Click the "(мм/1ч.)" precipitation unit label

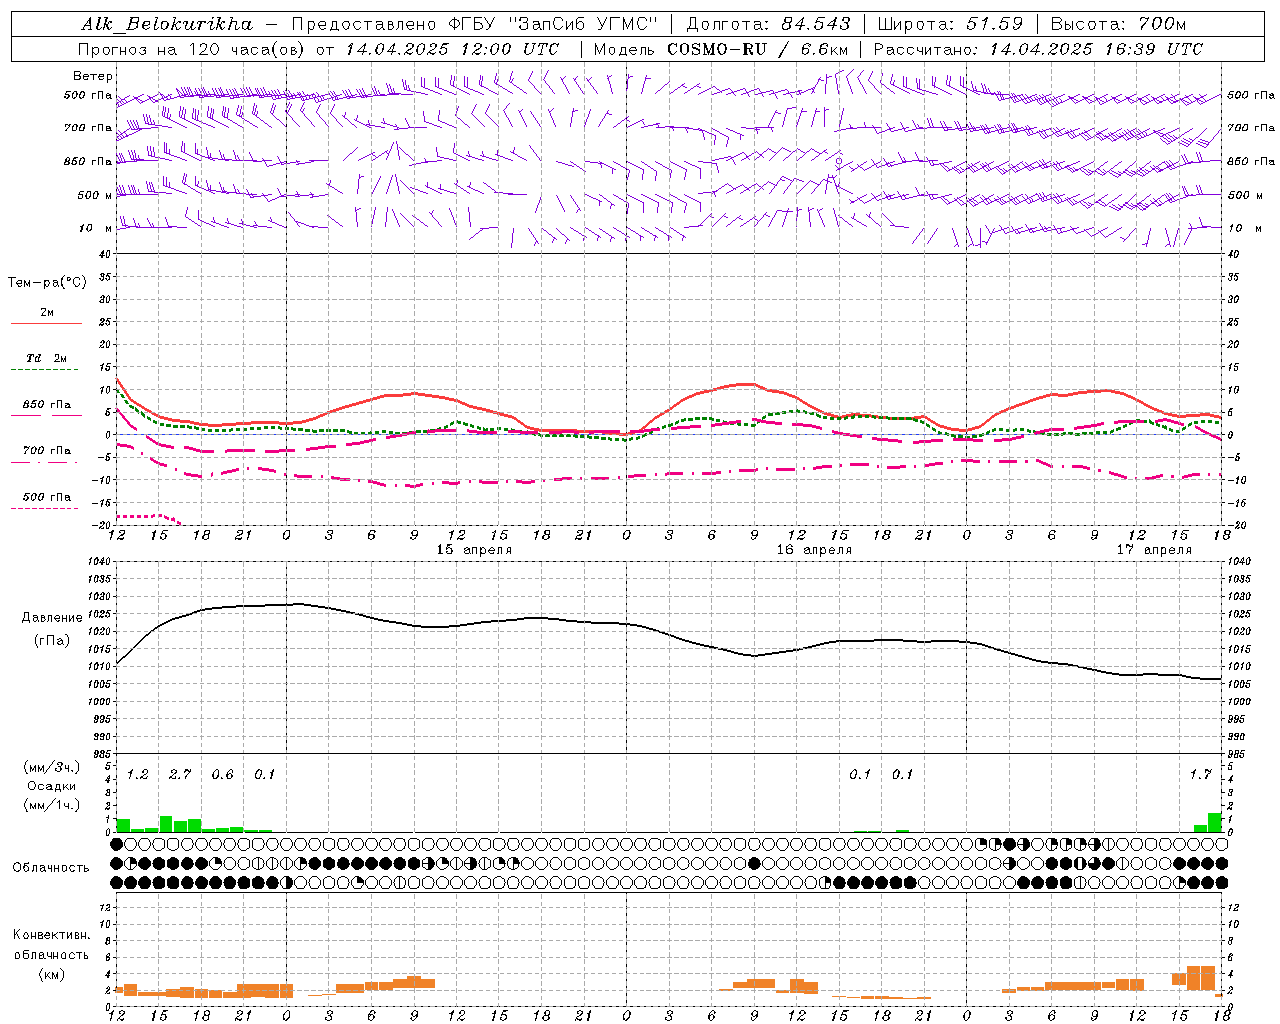coord(52,805)
